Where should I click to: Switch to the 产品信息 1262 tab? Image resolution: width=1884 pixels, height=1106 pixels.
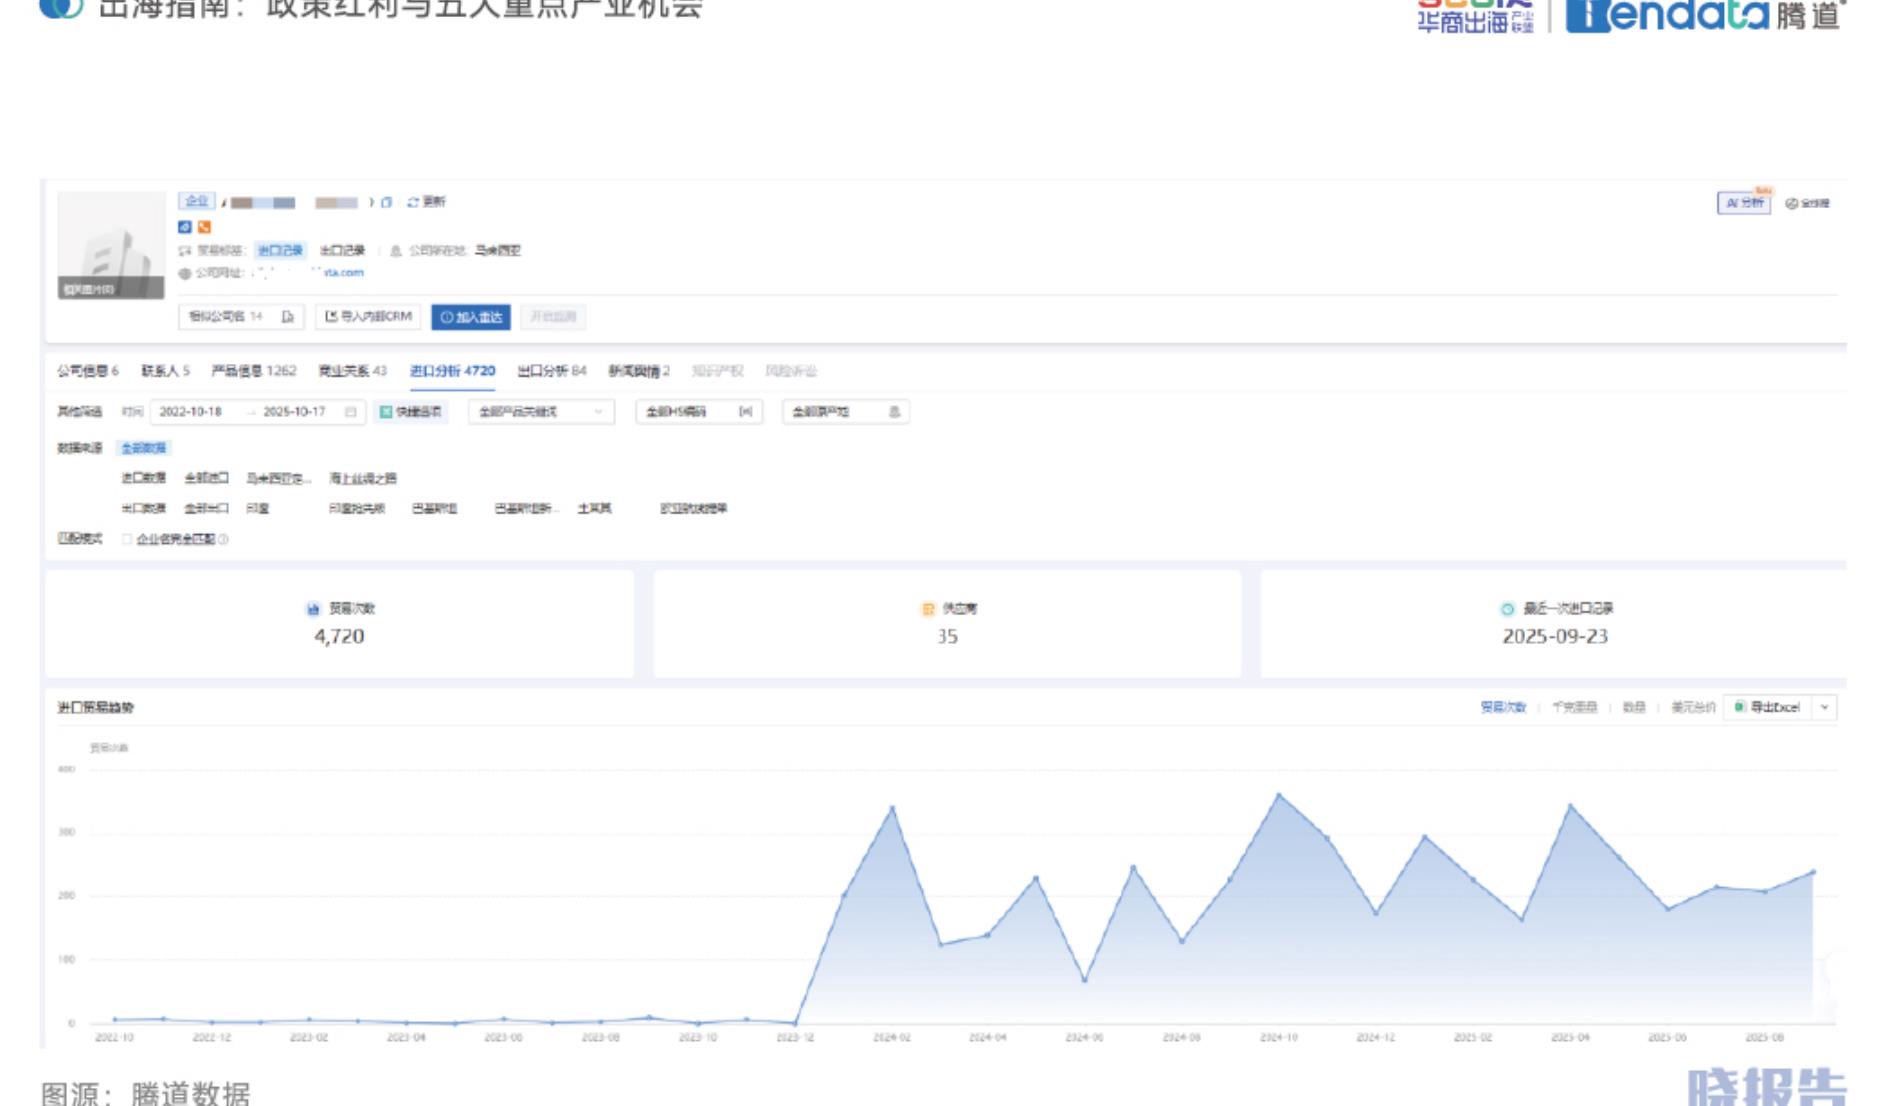pyautogui.click(x=254, y=371)
